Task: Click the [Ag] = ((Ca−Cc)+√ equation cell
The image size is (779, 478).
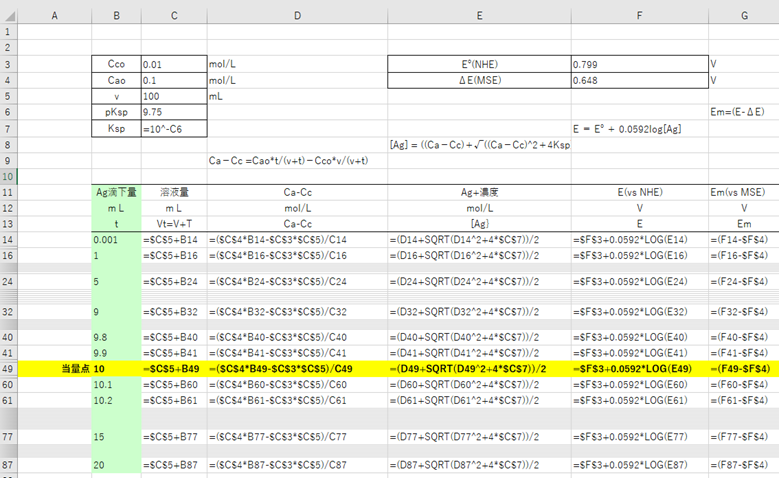Action: (479, 145)
